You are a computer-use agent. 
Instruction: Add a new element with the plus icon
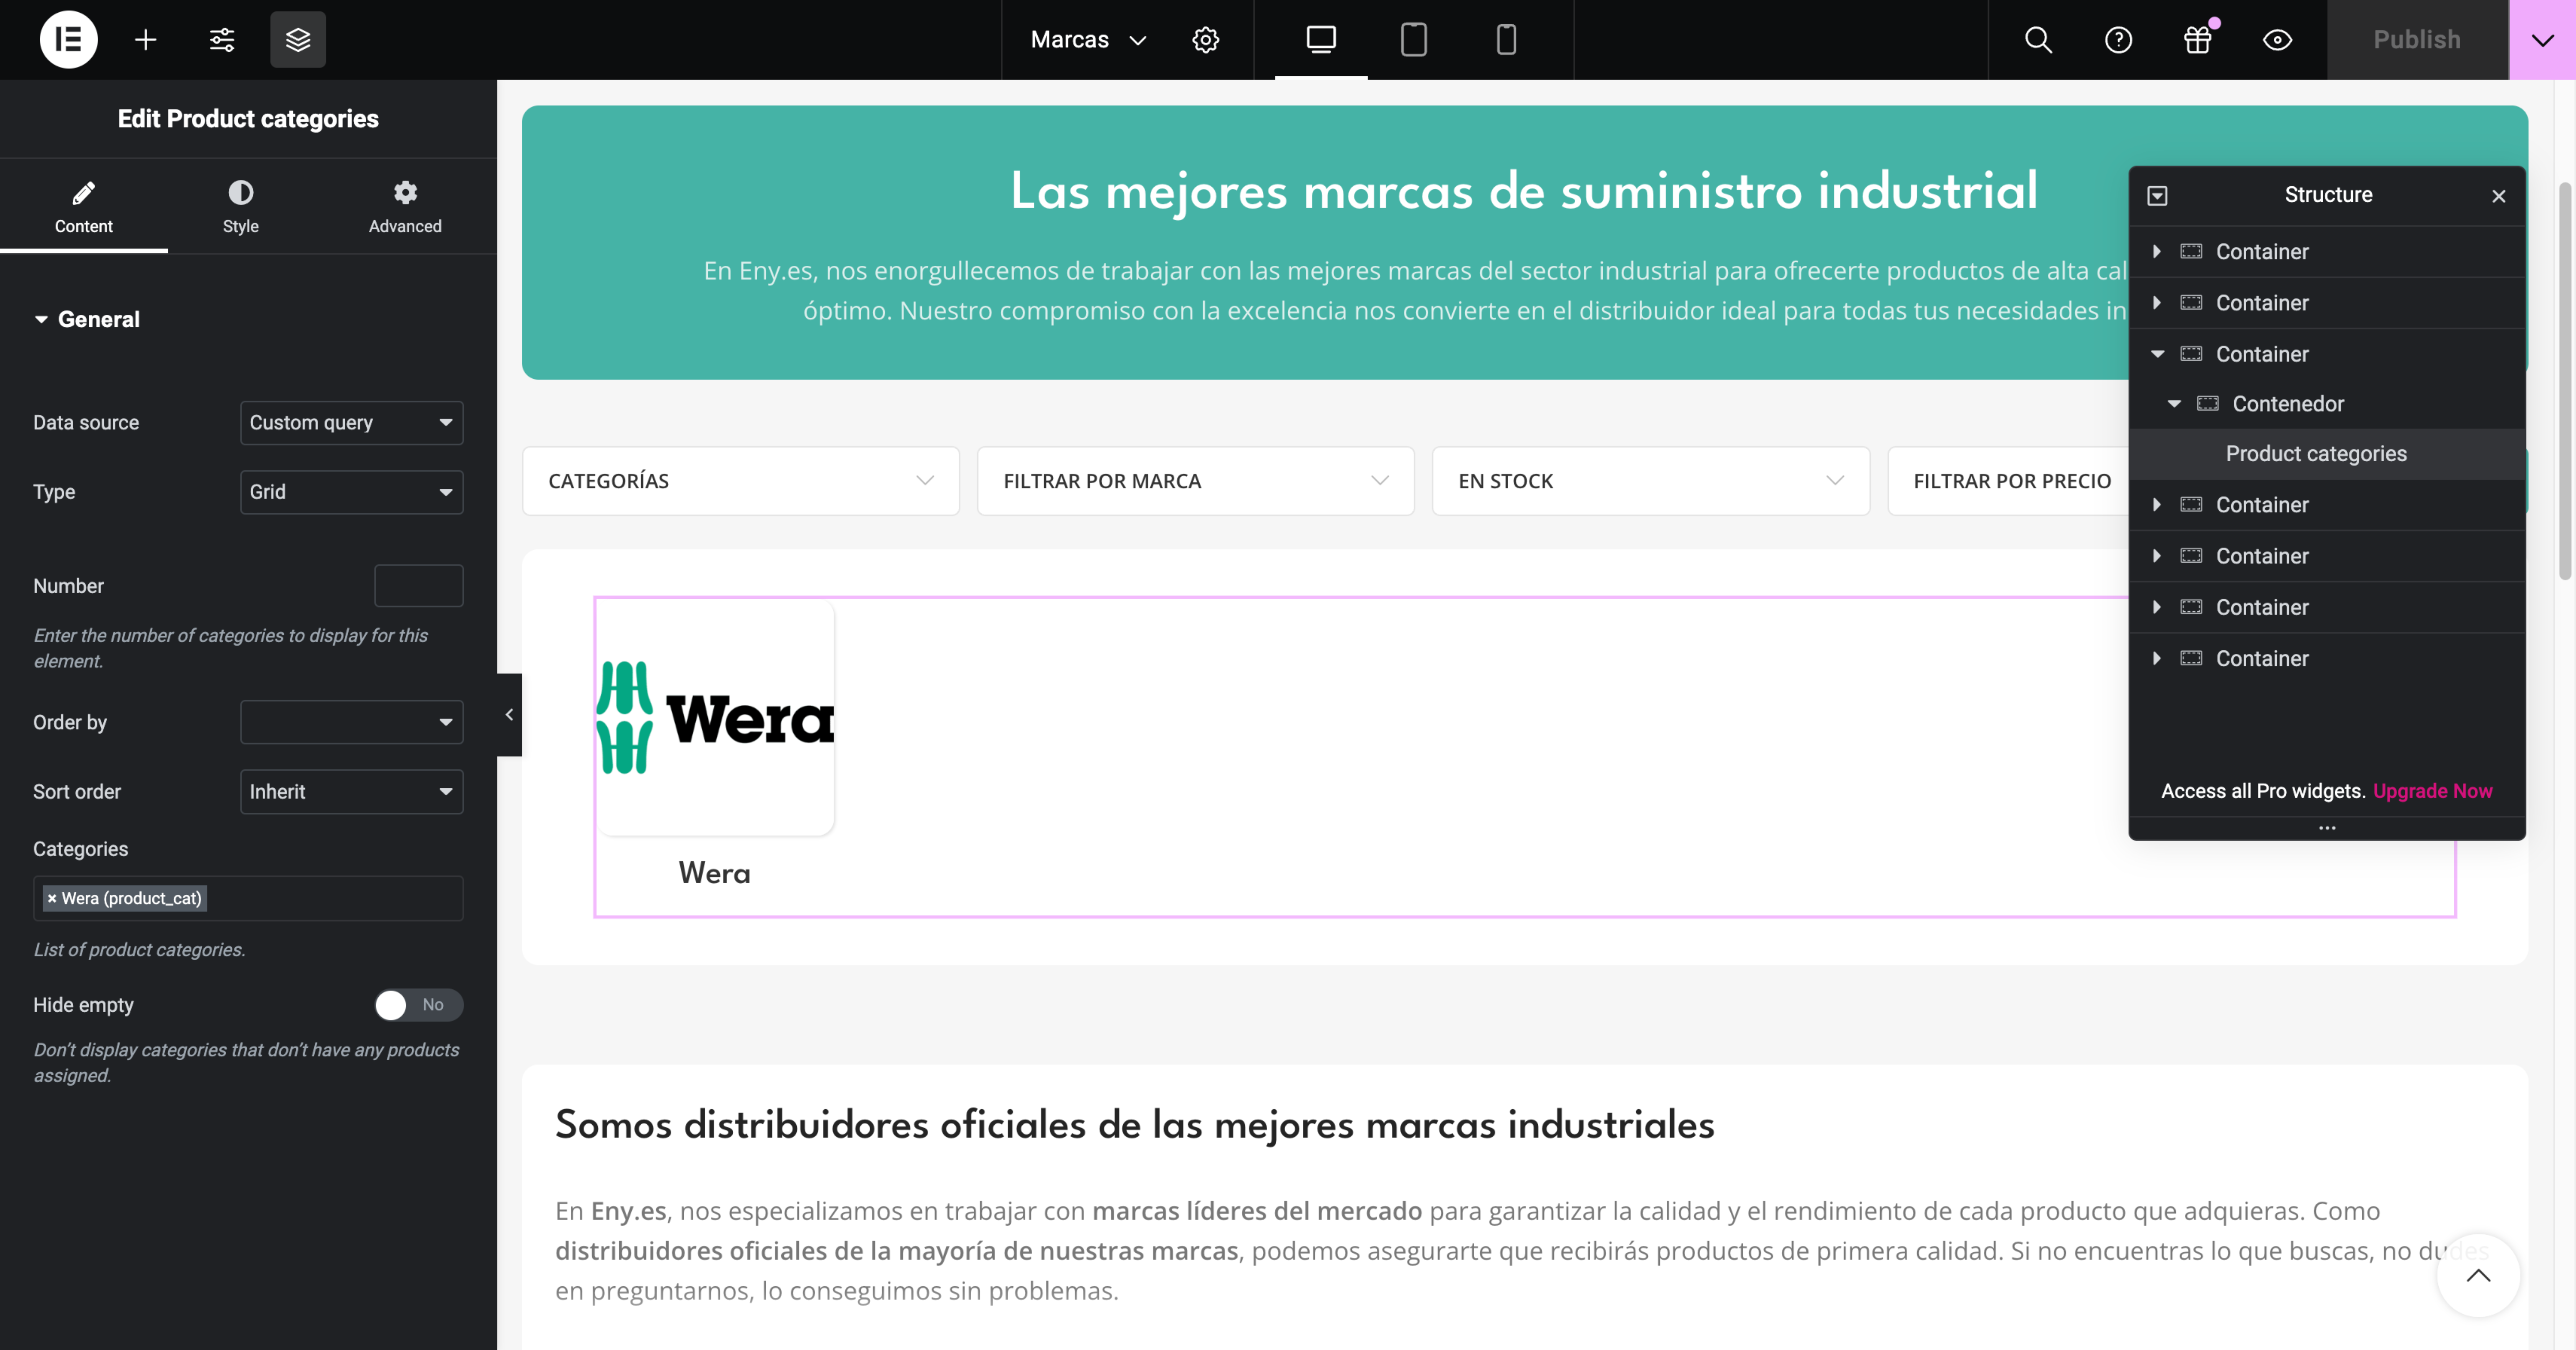146,40
